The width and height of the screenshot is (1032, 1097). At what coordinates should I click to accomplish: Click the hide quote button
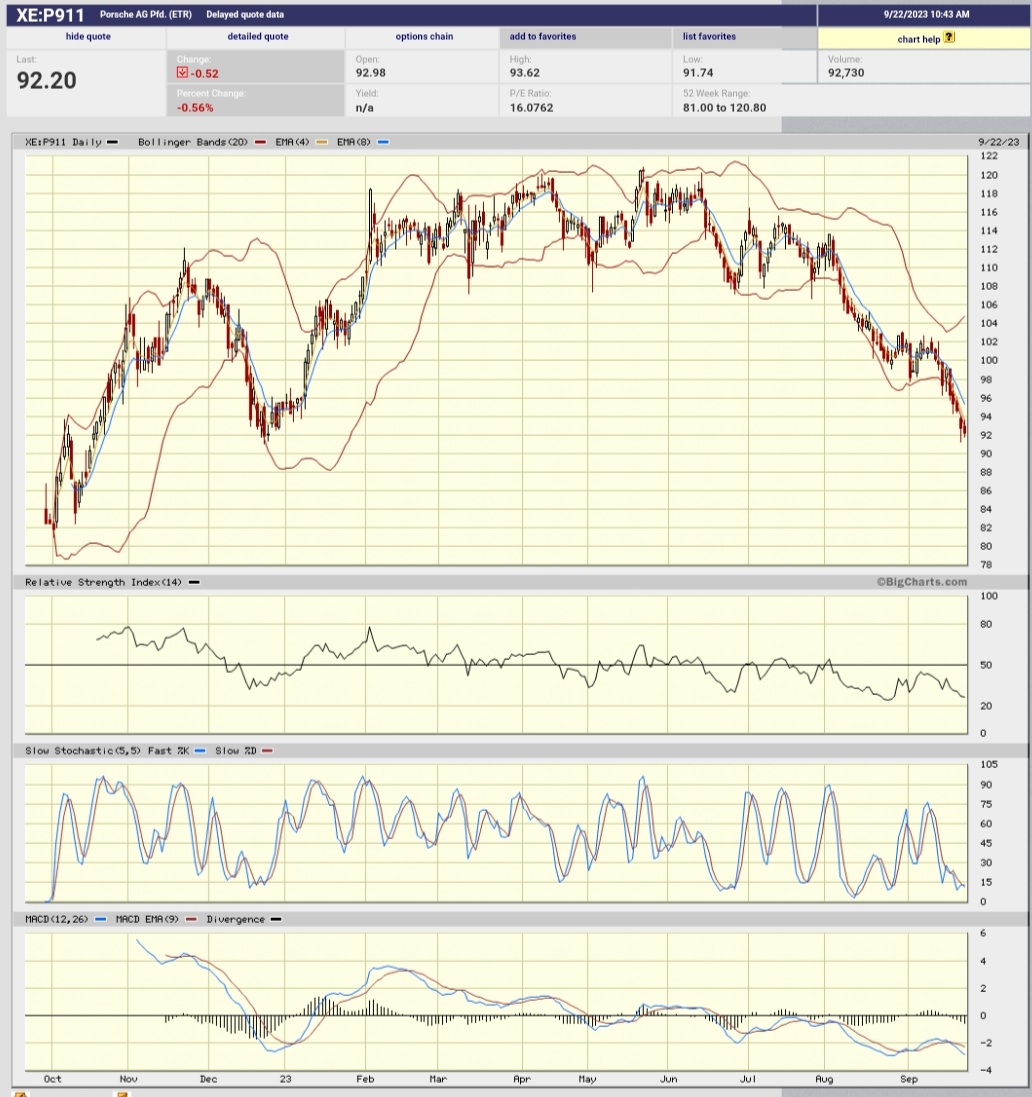(x=86, y=36)
